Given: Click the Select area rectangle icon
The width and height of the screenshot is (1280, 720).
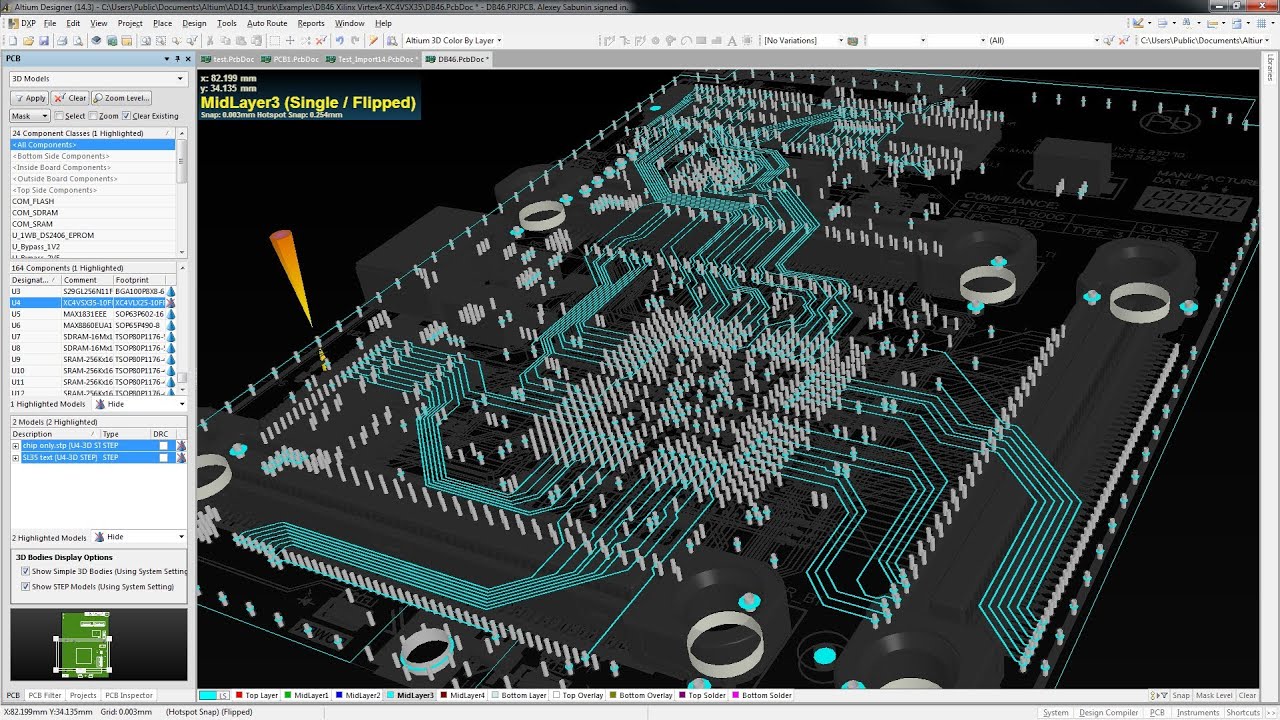Looking at the screenshot, I should (274, 40).
